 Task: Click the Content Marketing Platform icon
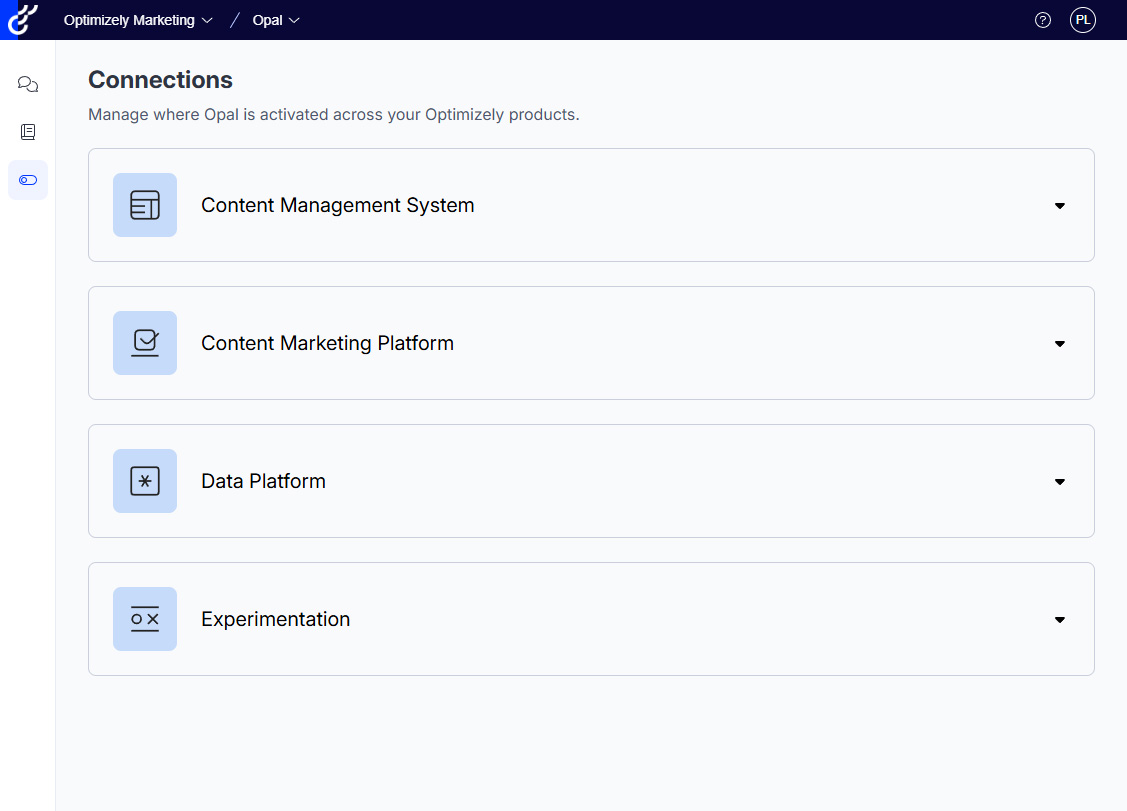click(x=145, y=343)
